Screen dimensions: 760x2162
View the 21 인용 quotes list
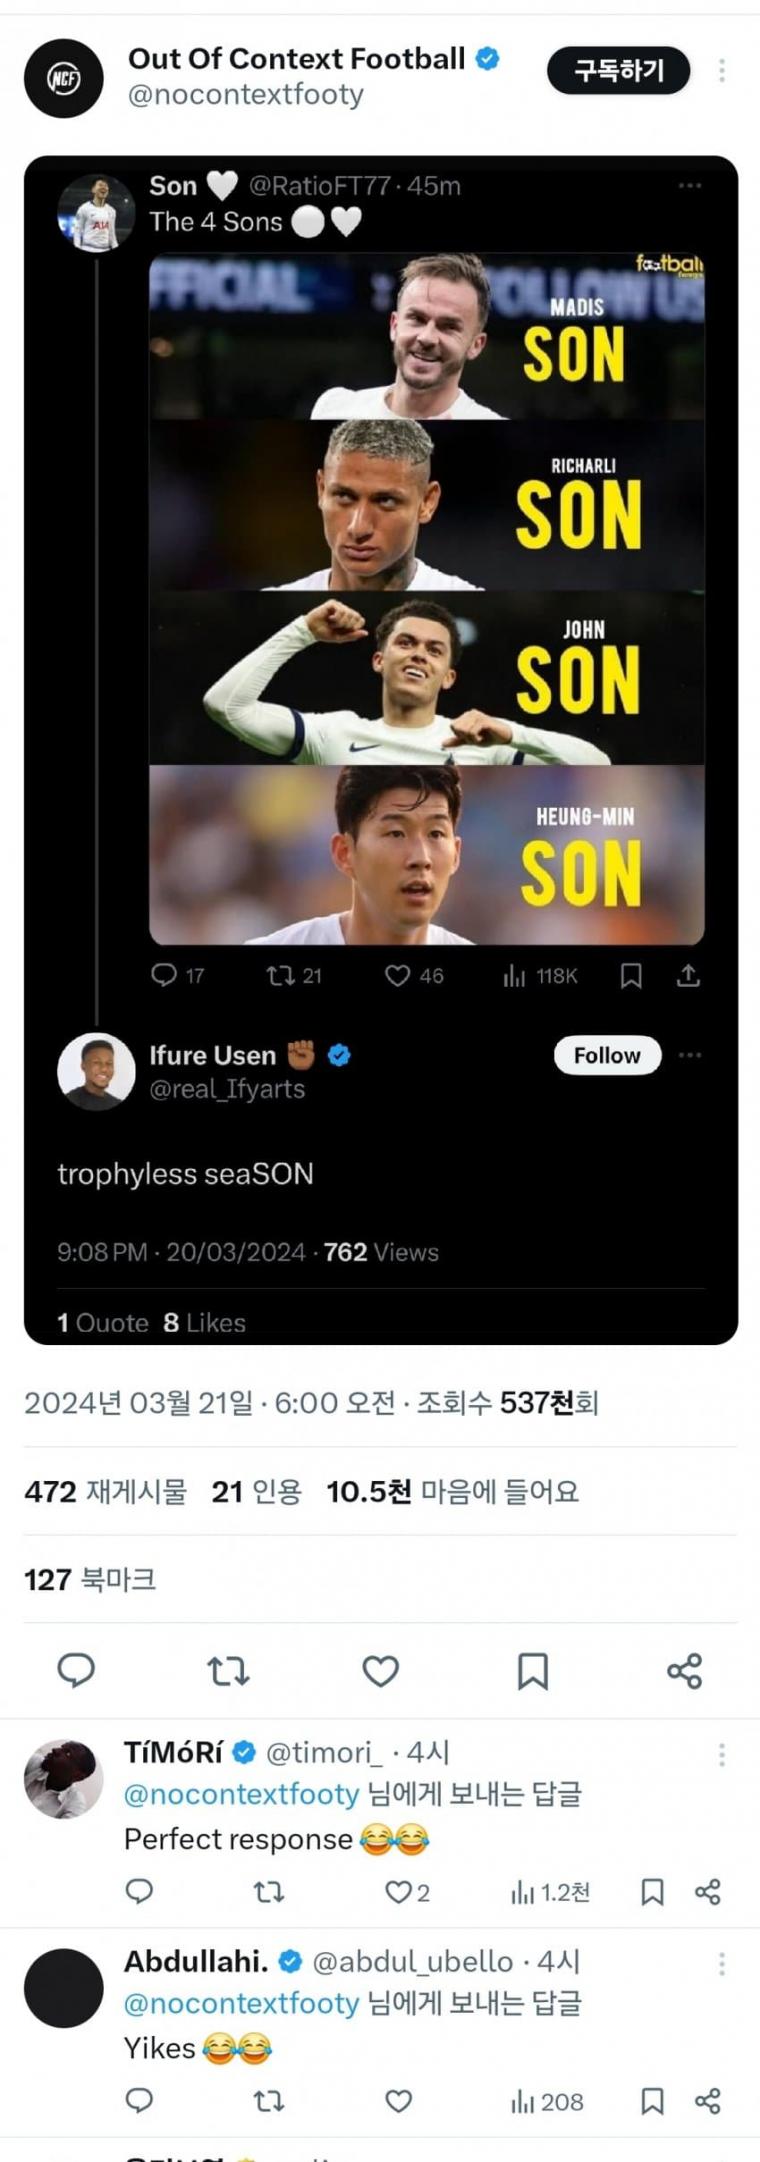tap(256, 1491)
